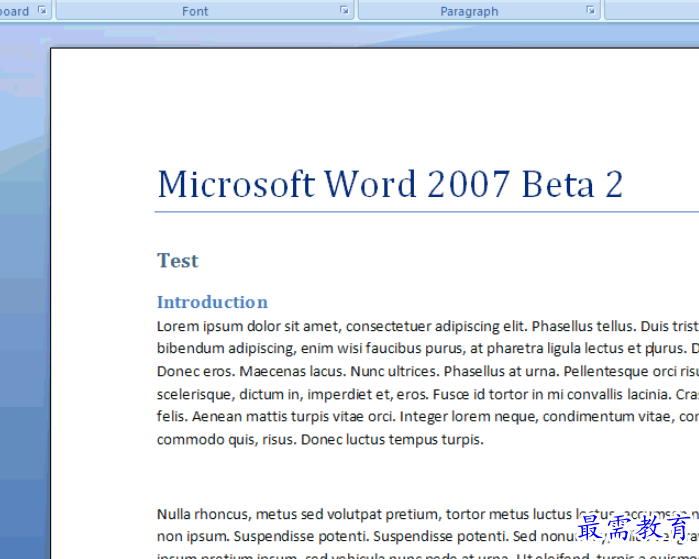Click the "Test" heading
The width and height of the screenshot is (699, 559).
177,260
